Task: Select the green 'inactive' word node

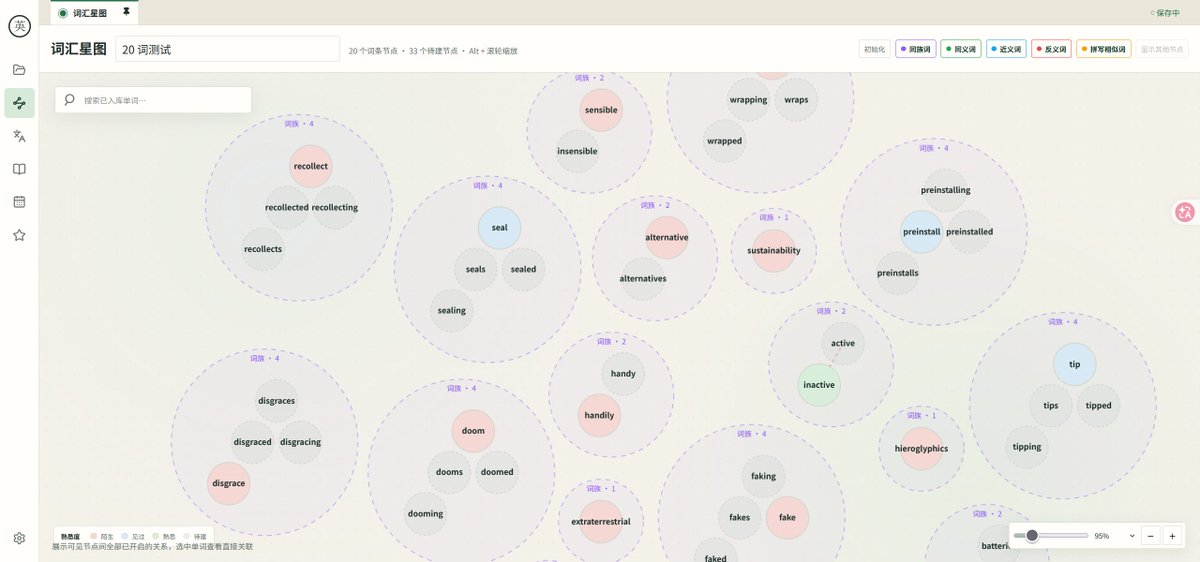Action: coord(819,385)
